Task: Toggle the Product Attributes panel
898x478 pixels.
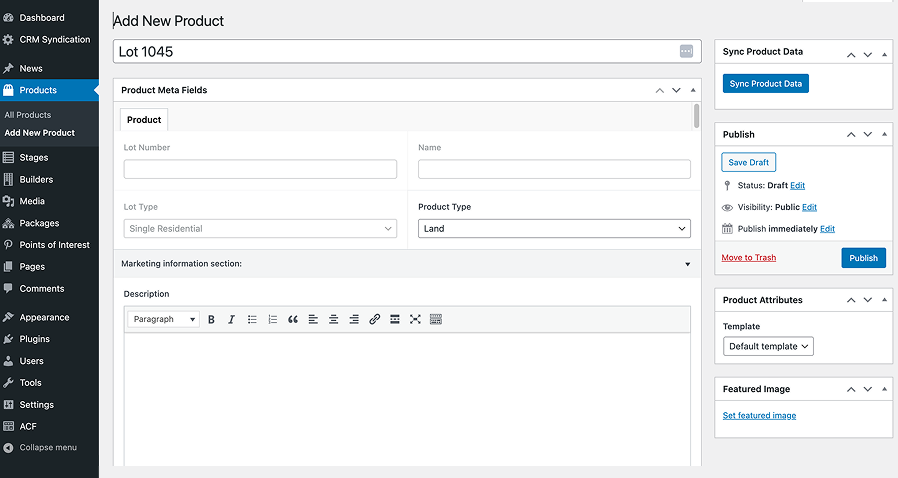Action: (x=884, y=300)
